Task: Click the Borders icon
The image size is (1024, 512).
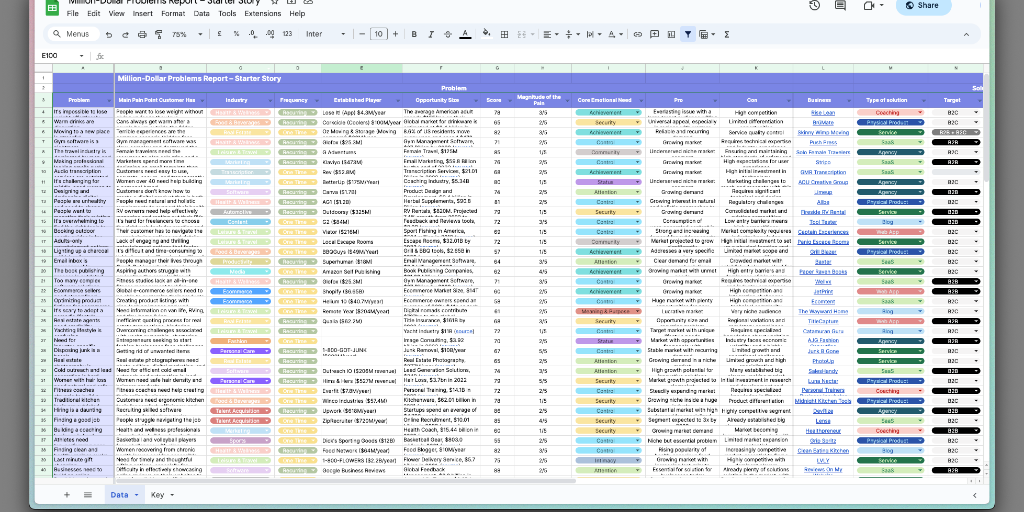Action: (504, 34)
